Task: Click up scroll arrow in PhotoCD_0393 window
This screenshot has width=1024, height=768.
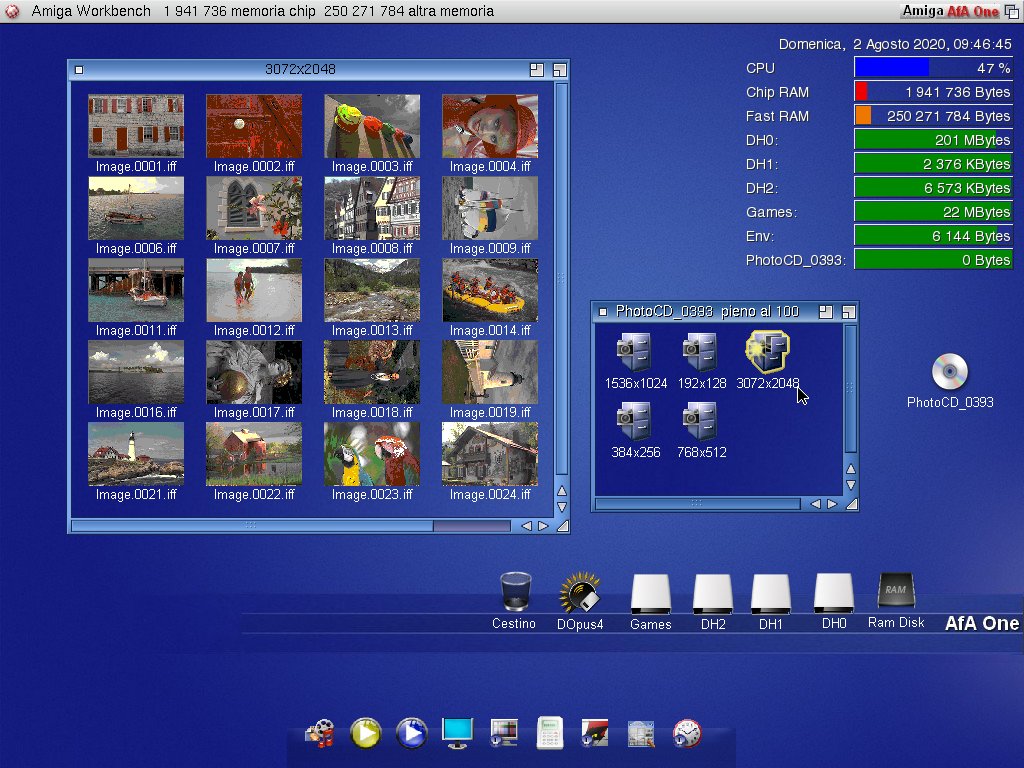Action: pyautogui.click(x=851, y=469)
